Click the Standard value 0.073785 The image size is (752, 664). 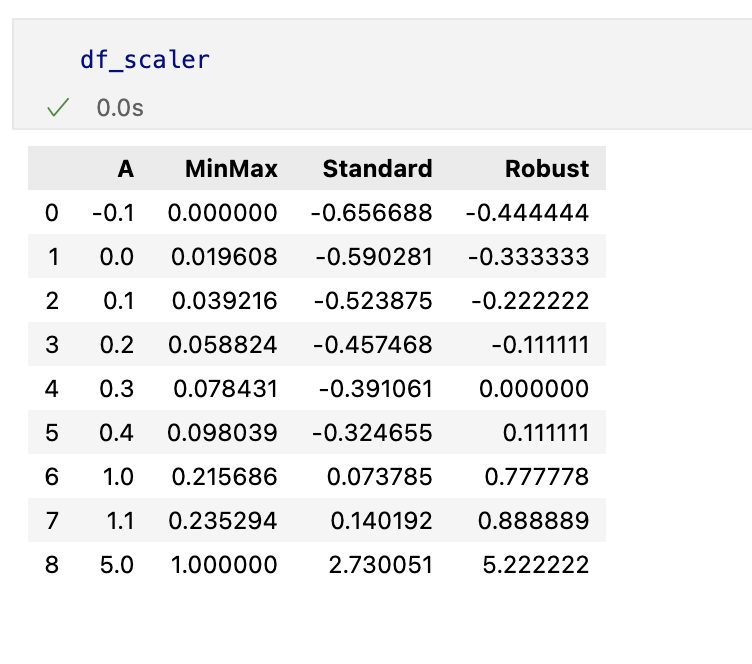[x=379, y=477]
